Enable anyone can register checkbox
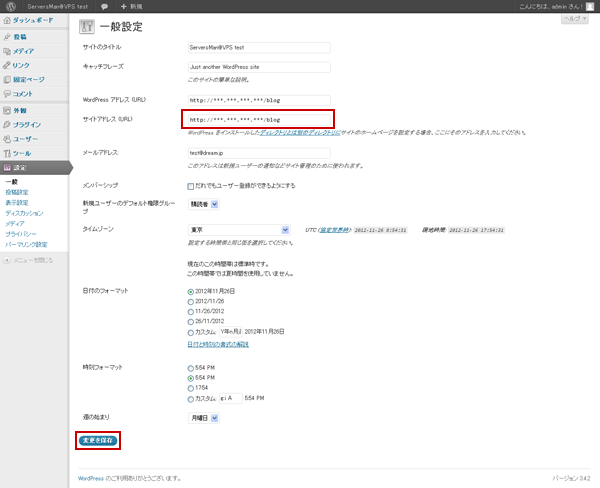Viewport: 600px width, 488px height. [191, 186]
